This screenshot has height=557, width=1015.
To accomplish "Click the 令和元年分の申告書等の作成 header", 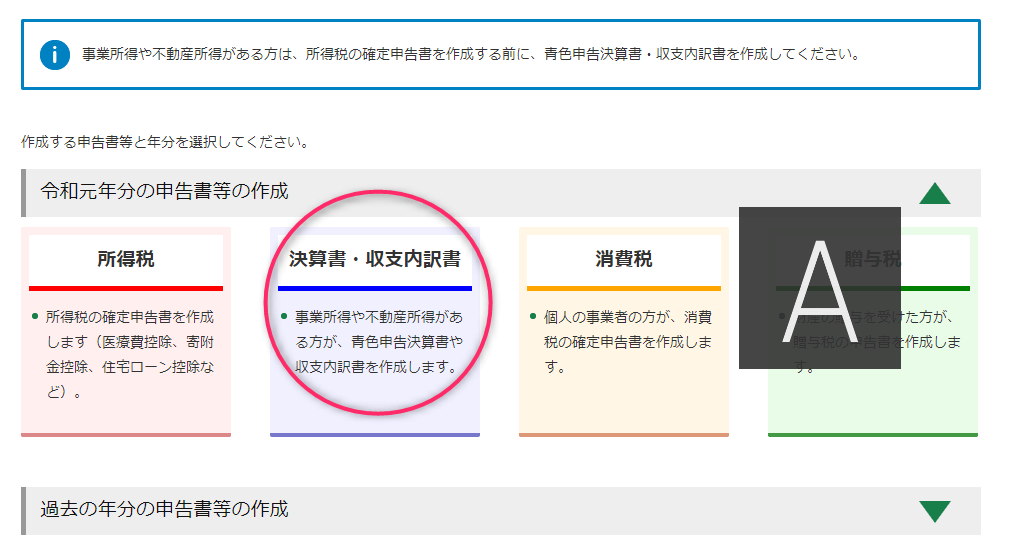I will 165,191.
